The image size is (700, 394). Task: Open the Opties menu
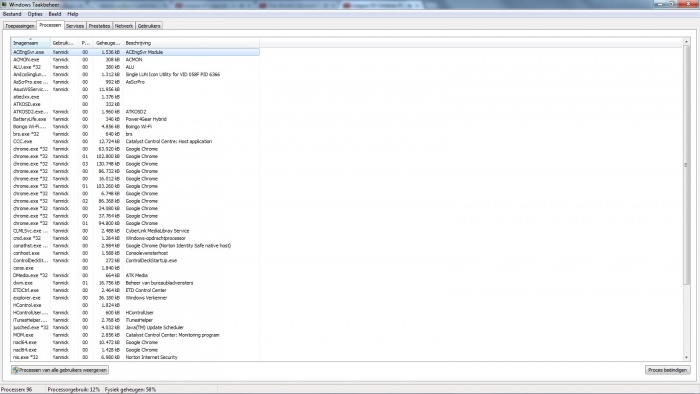[35, 14]
